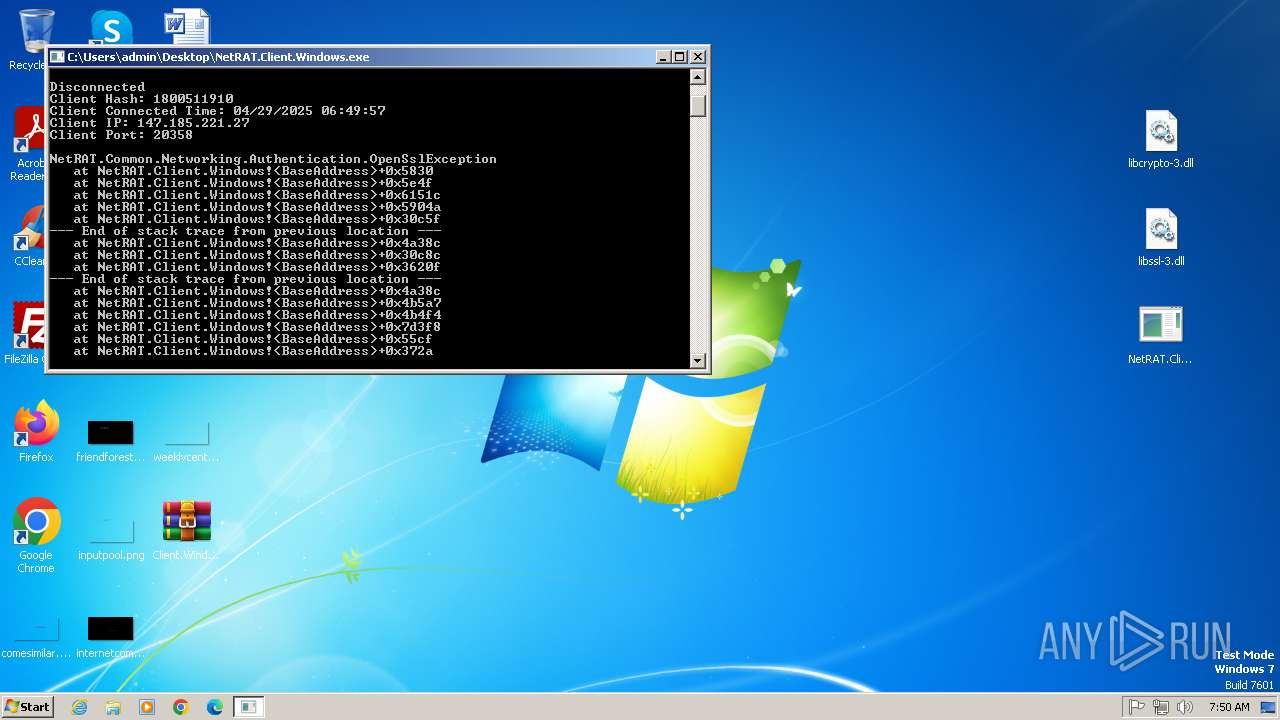Click the 'Client Port: 20358' line
Image resolution: width=1280 pixels, height=720 pixels.
tap(121, 135)
